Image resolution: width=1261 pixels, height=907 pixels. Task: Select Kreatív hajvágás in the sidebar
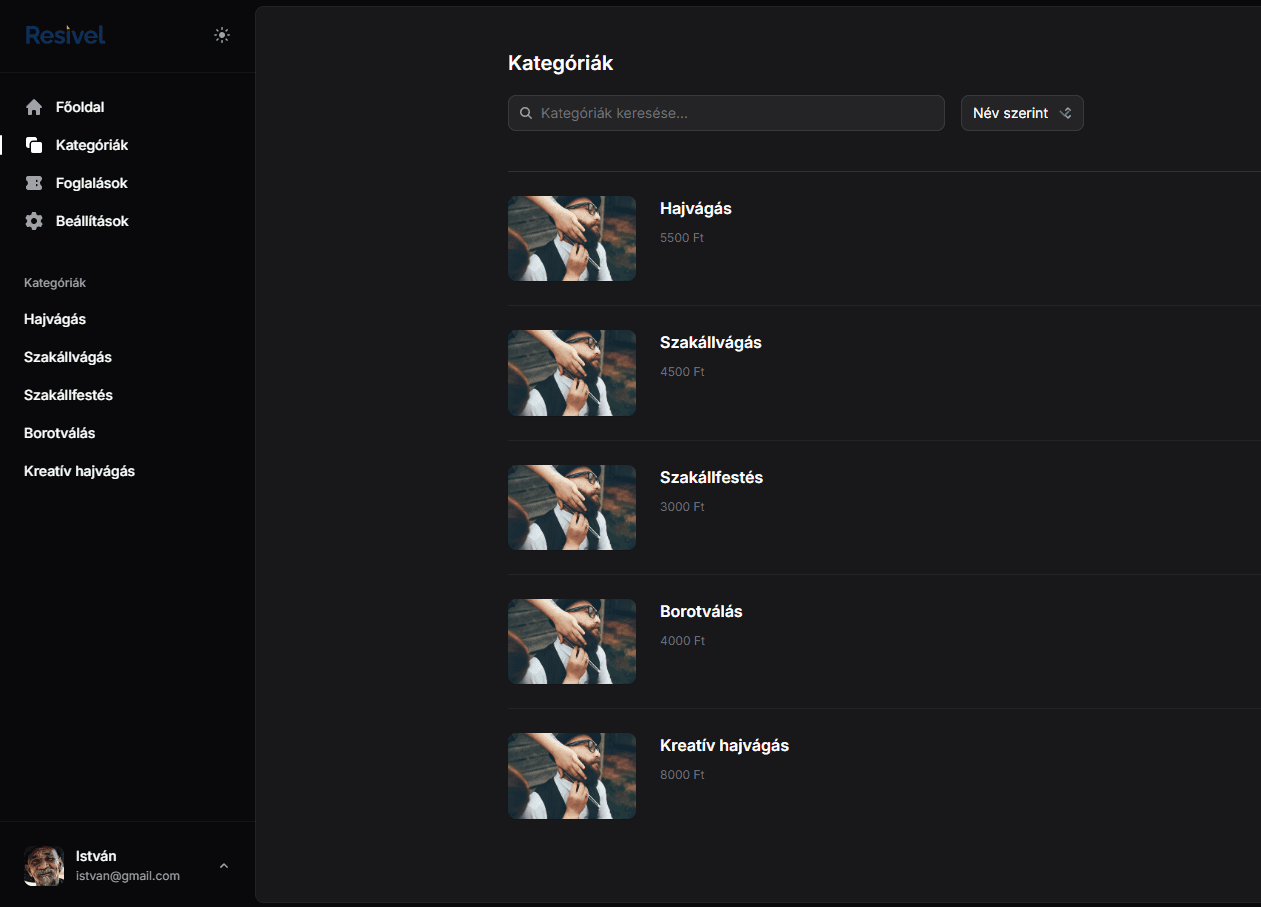[x=79, y=471]
